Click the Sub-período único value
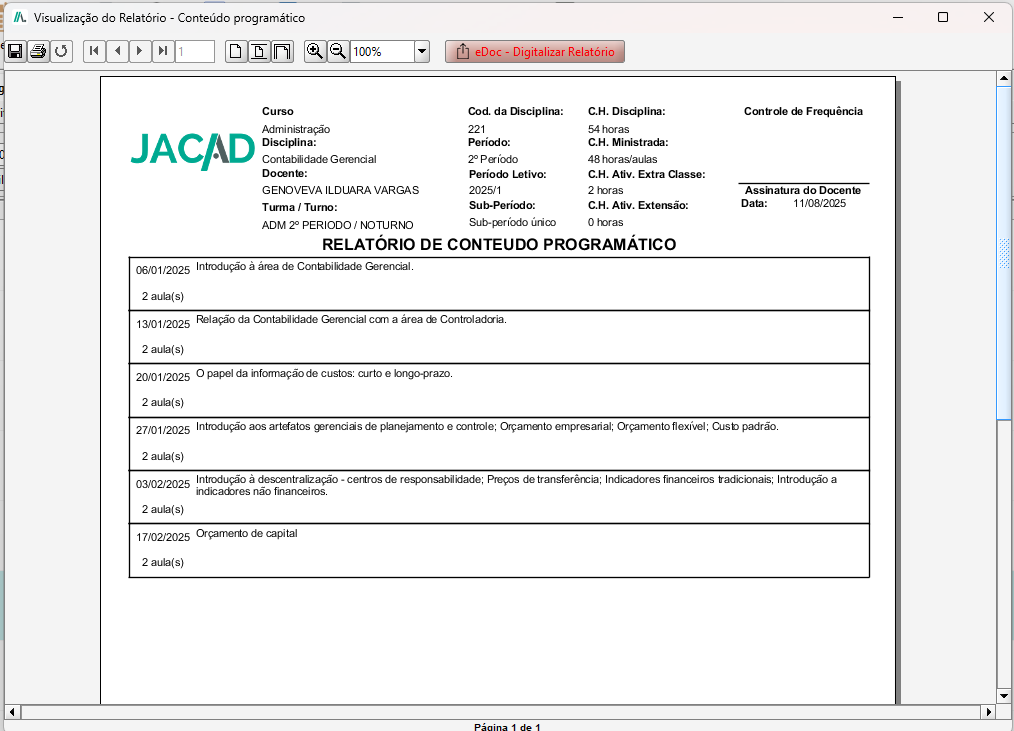This screenshot has height=731, width=1014. coord(512,223)
